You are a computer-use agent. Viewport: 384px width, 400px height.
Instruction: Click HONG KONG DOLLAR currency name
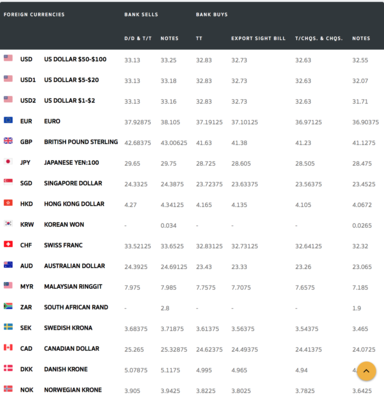coord(74,204)
